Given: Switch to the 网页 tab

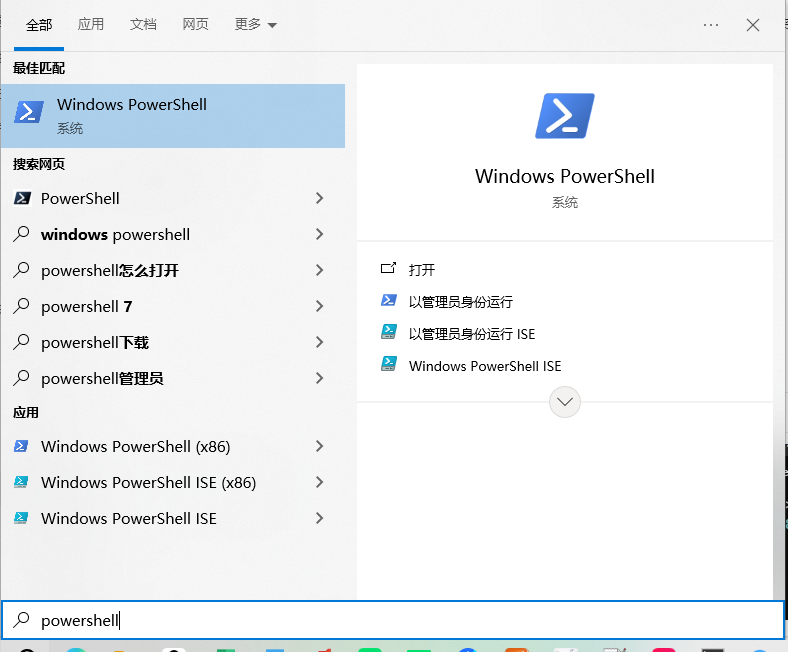Looking at the screenshot, I should tap(195, 24).
